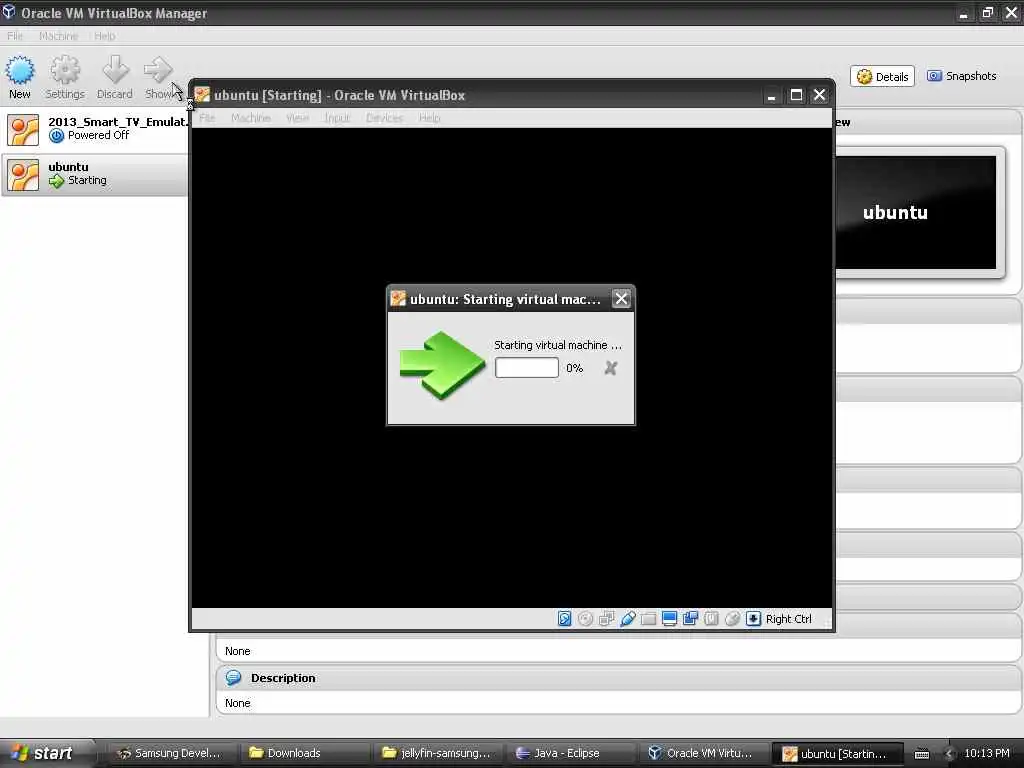1024x768 pixels.
Task: Open Help menu in ubuntu VM window
Action: coord(429,118)
